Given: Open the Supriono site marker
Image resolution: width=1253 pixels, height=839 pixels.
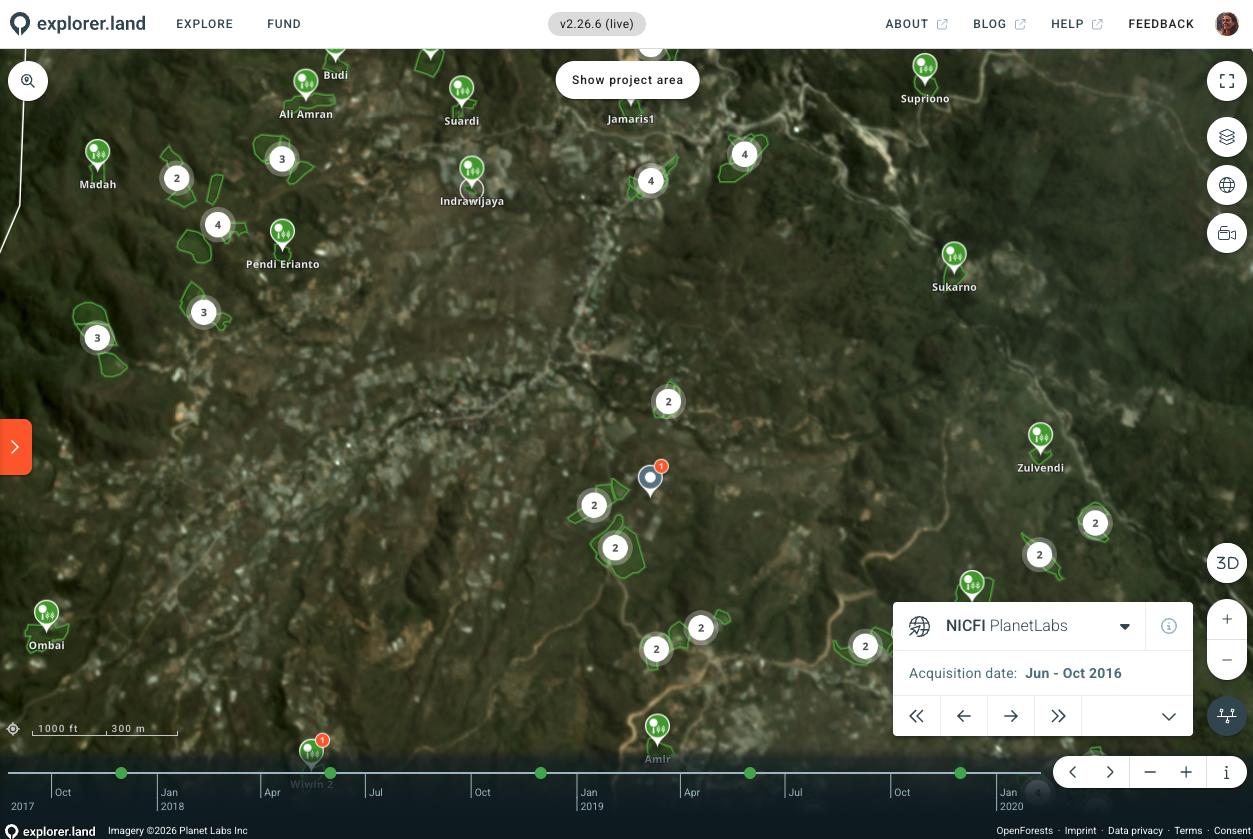Looking at the screenshot, I should point(925,69).
